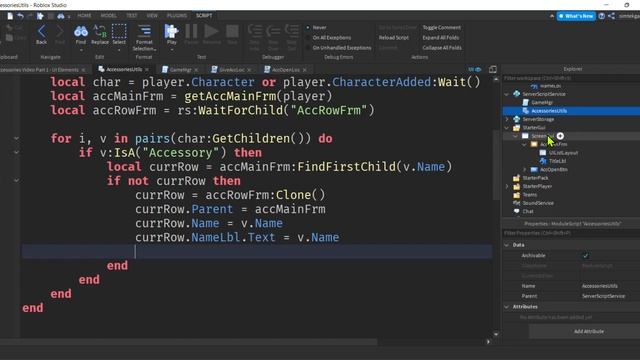Select GameMgr script in Explorer

[x=542, y=102]
